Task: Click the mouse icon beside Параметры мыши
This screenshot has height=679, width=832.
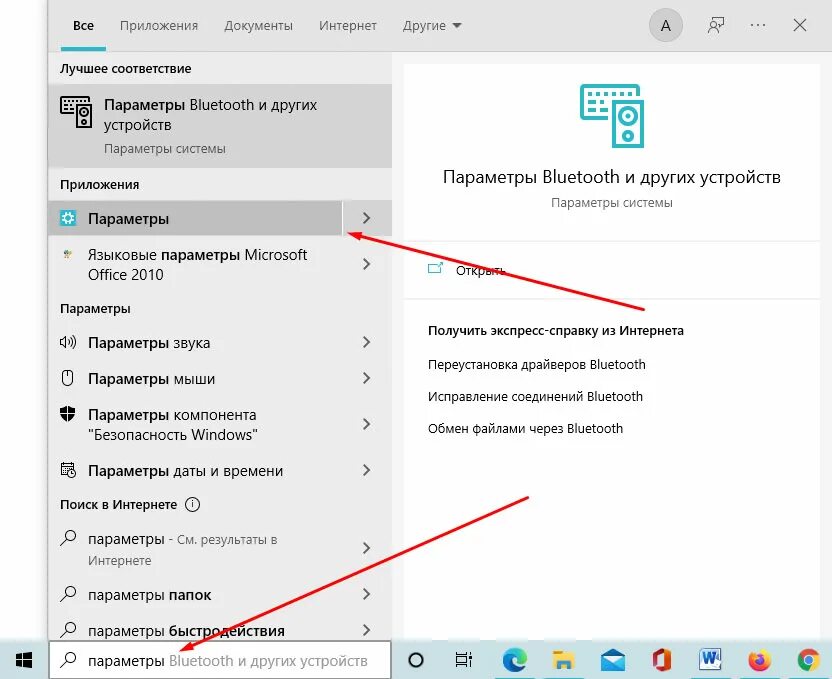Action: tap(67, 378)
